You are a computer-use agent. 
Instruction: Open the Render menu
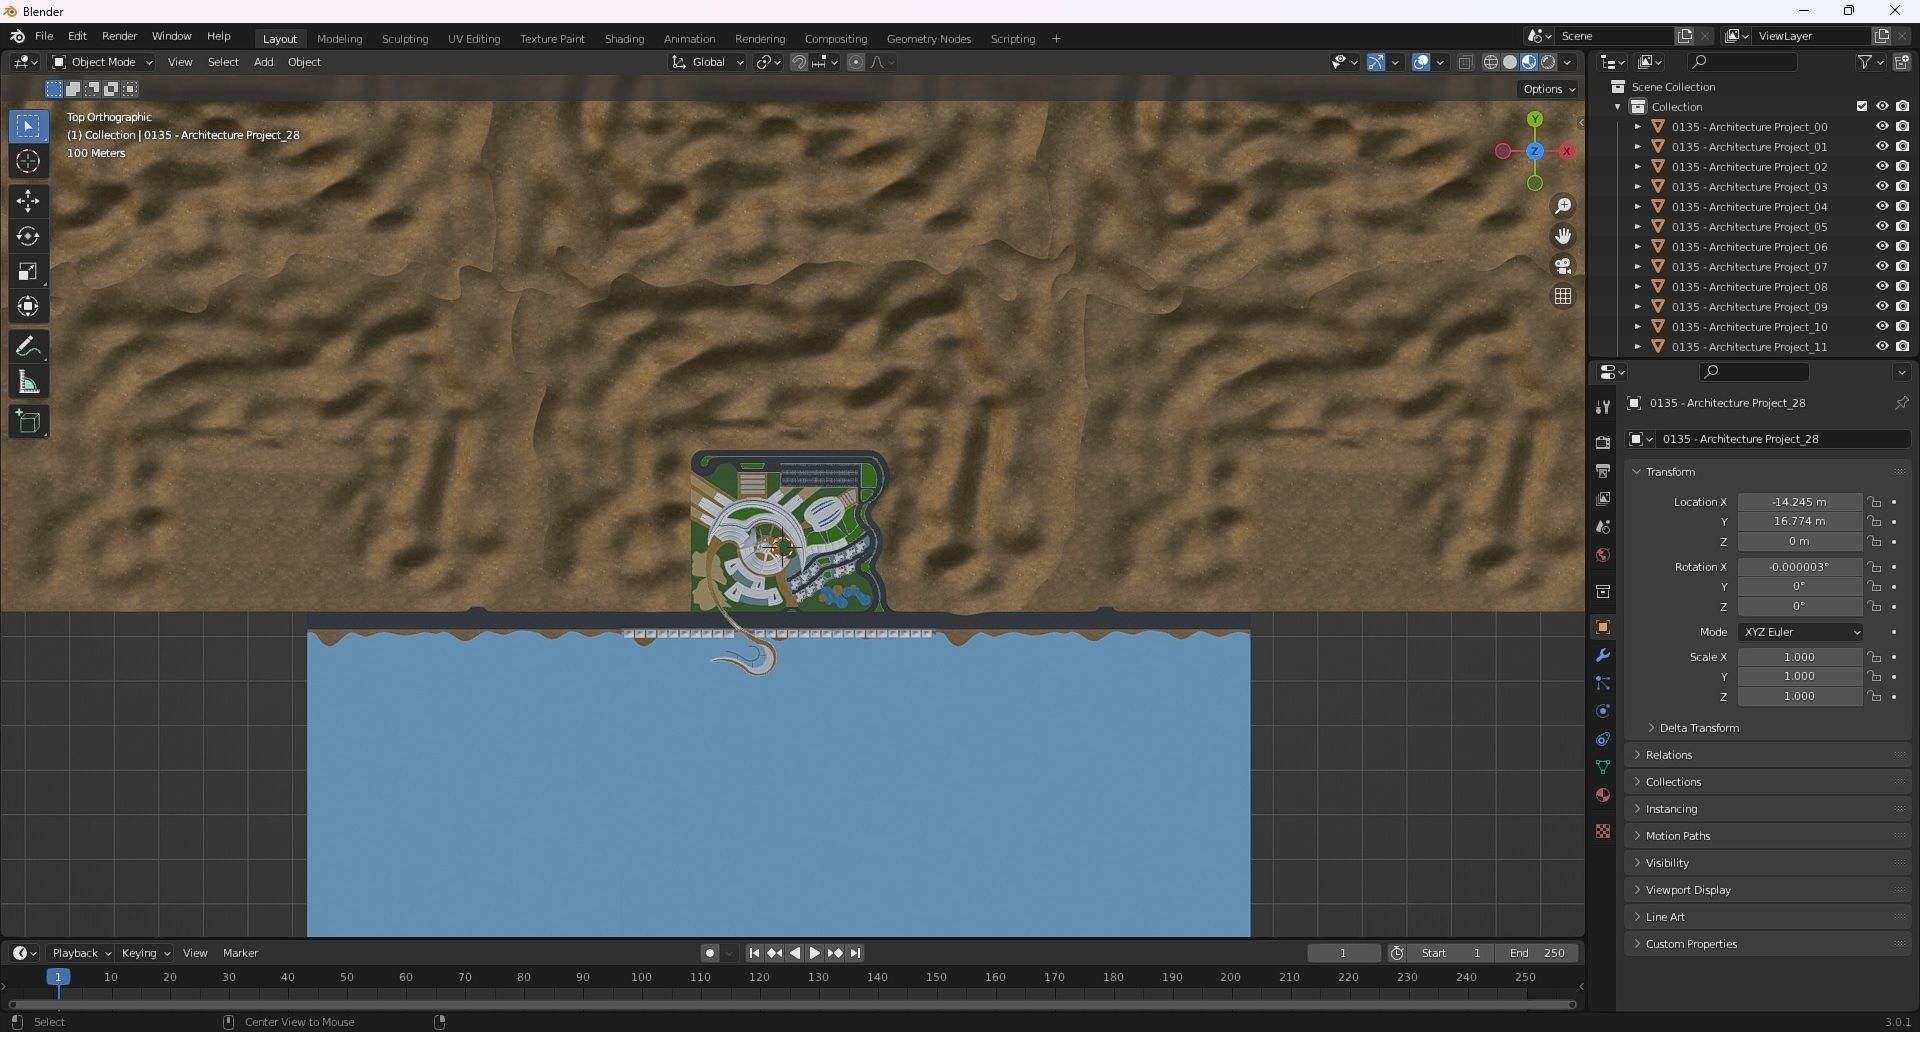click(119, 36)
